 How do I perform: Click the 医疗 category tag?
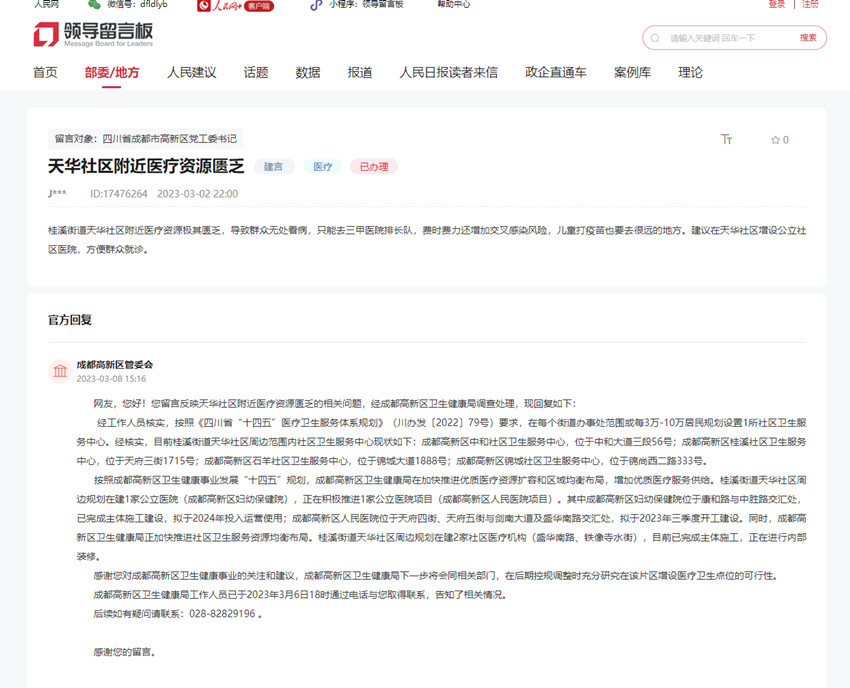(322, 167)
